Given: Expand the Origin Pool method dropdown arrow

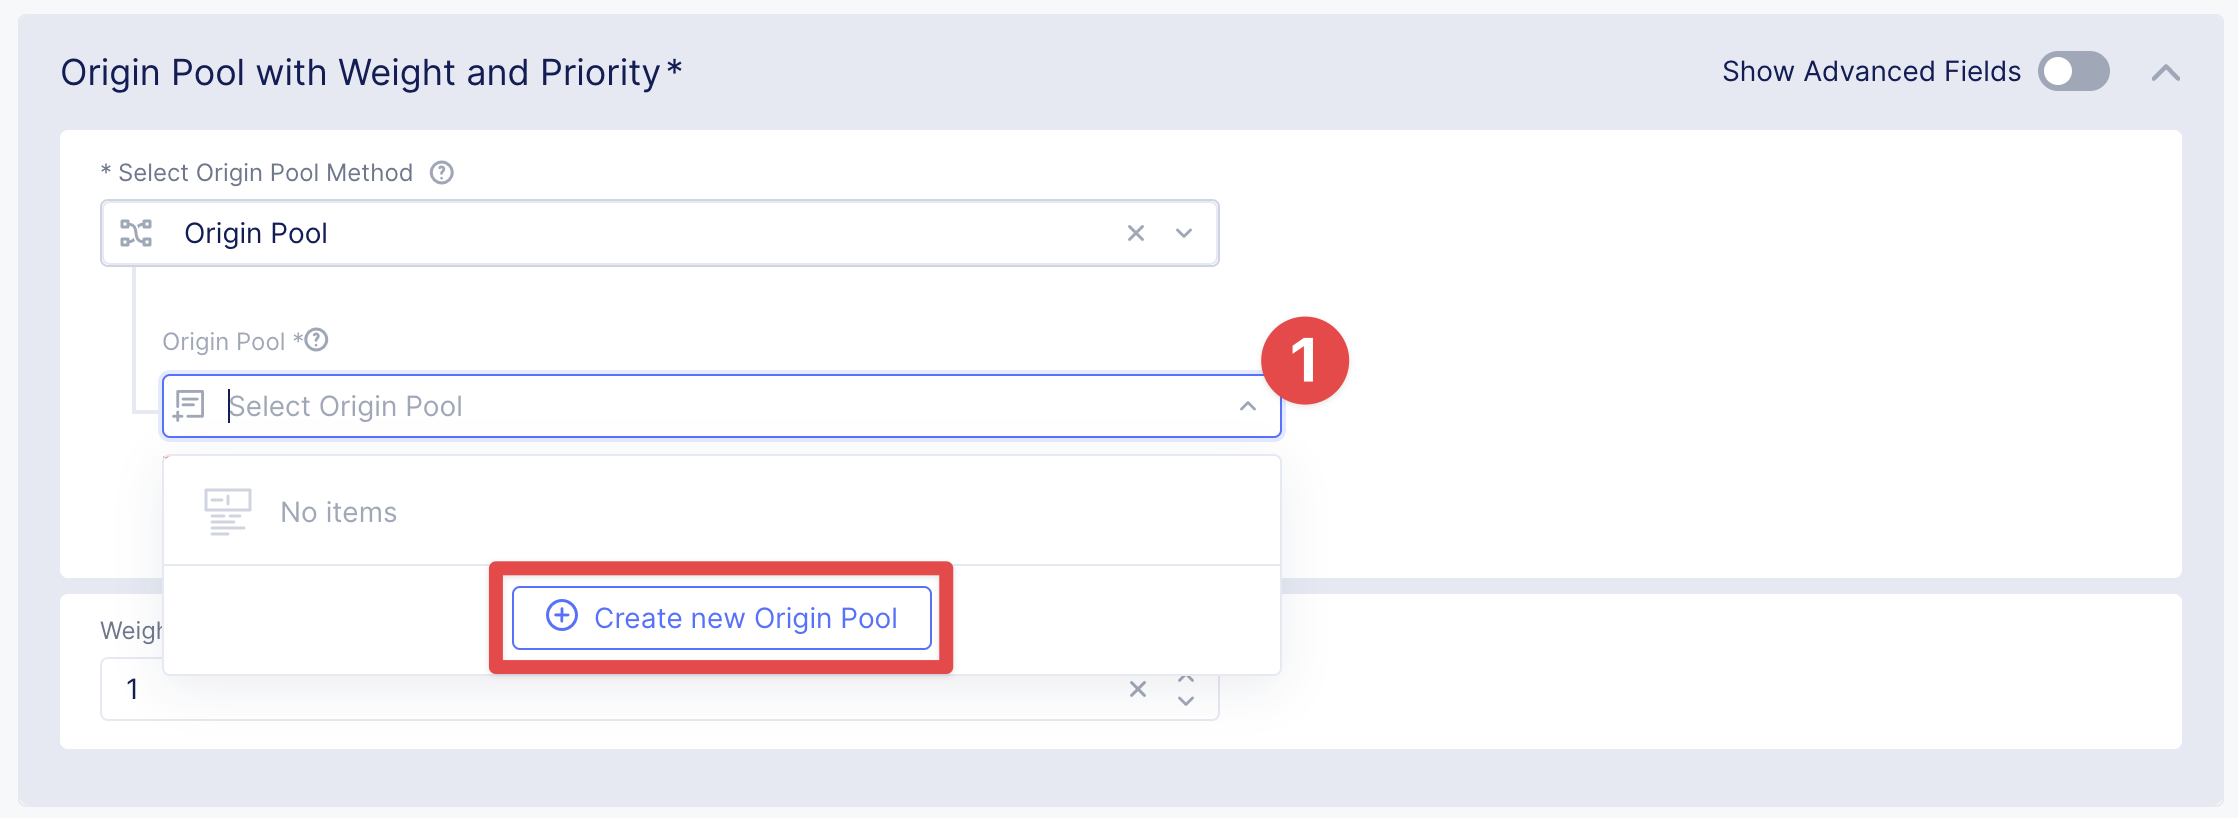Looking at the screenshot, I should coord(1184,233).
